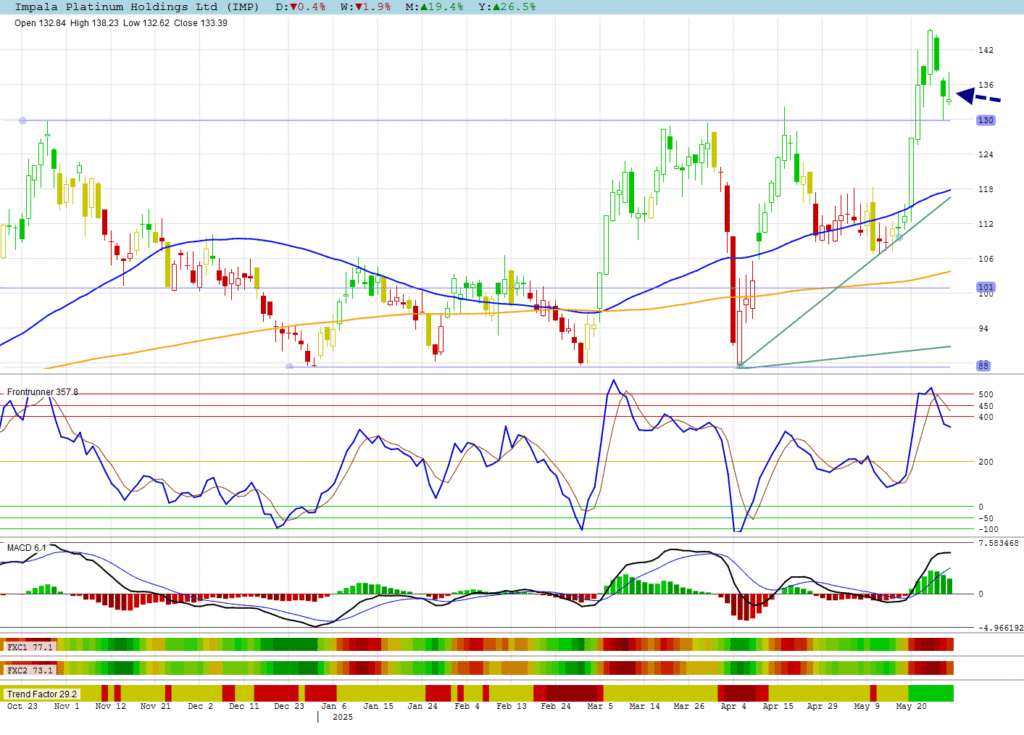
Task: Click the 106 price axis label
Action: point(985,259)
